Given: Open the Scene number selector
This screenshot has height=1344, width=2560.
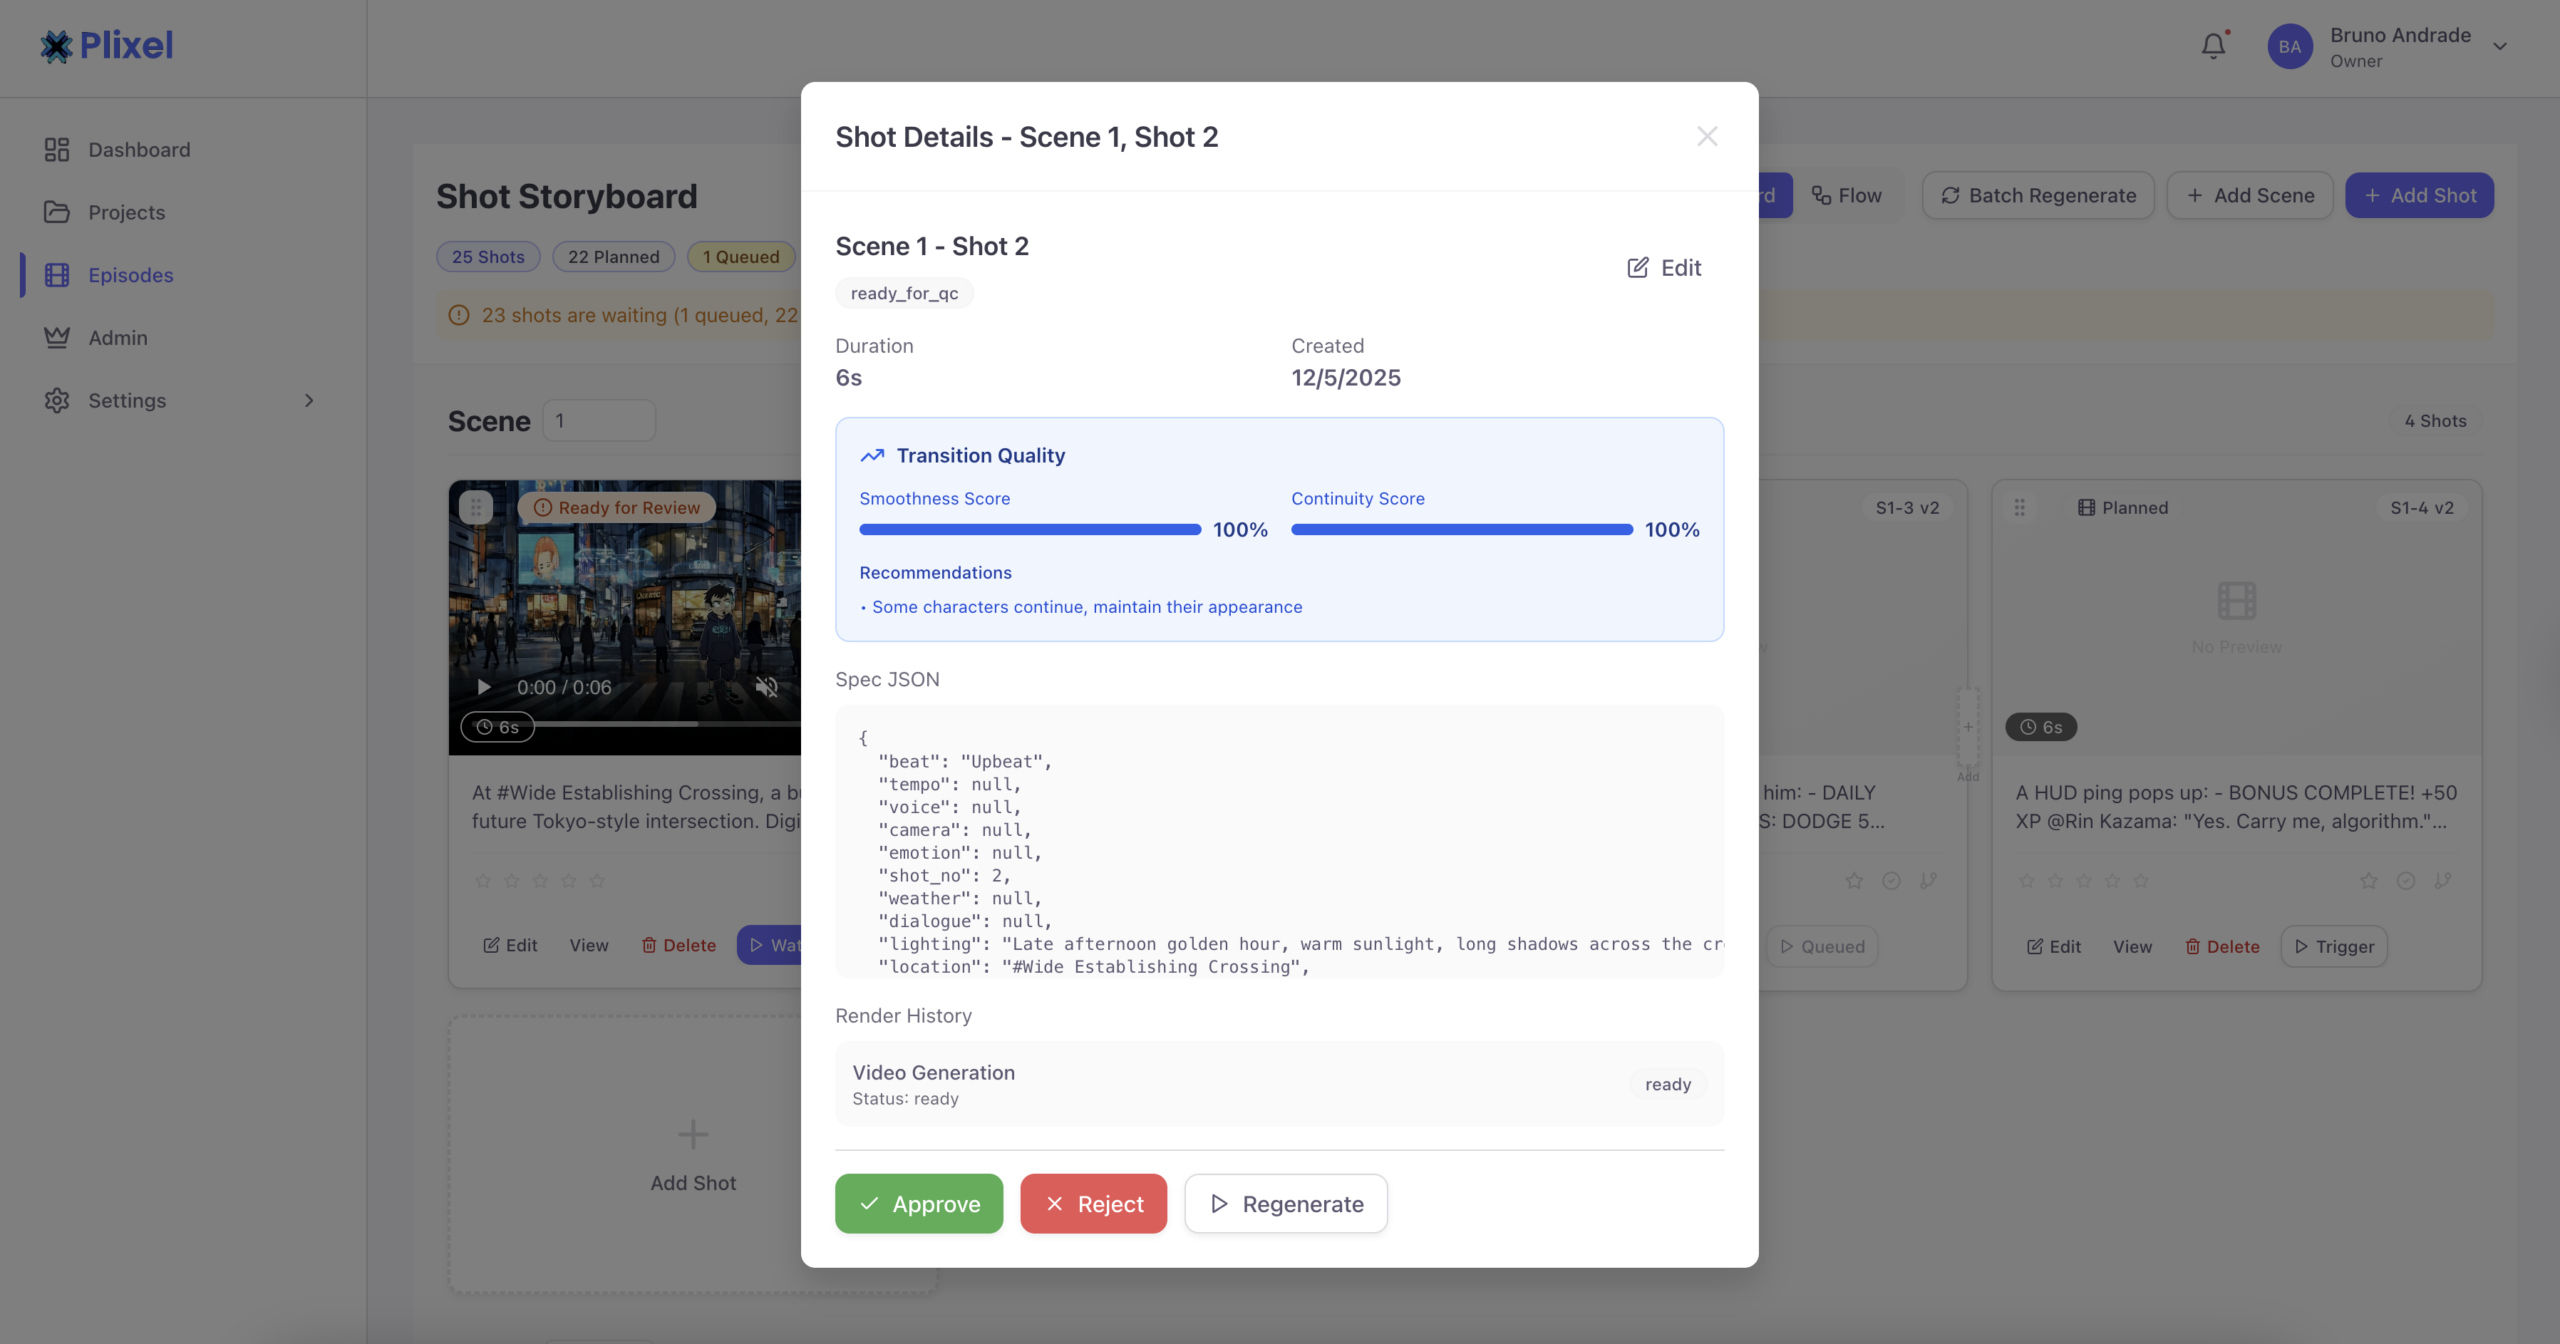Looking at the screenshot, I should pyautogui.click(x=599, y=421).
